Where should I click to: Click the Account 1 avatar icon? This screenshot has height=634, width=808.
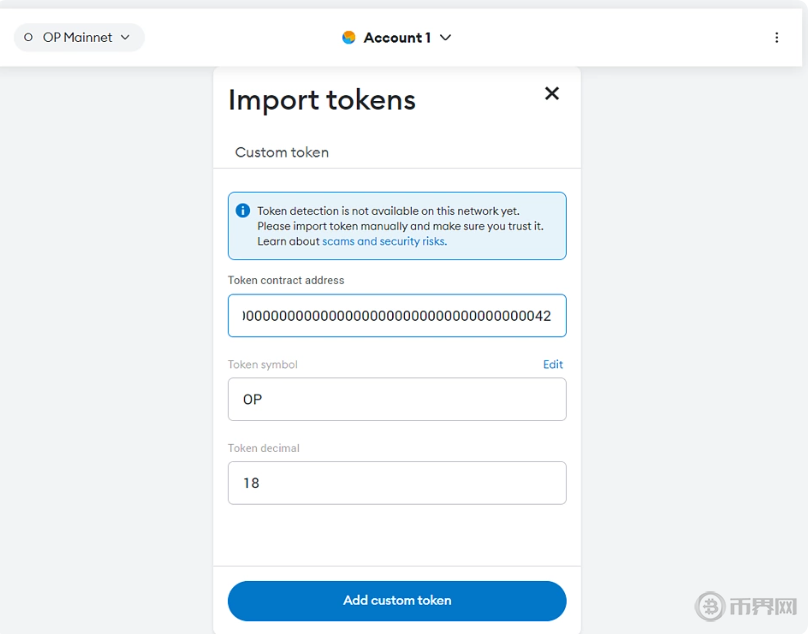pyautogui.click(x=349, y=38)
